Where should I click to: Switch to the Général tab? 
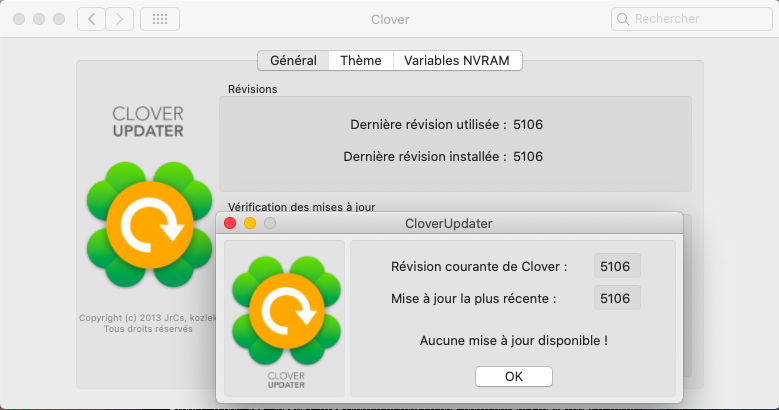293,61
